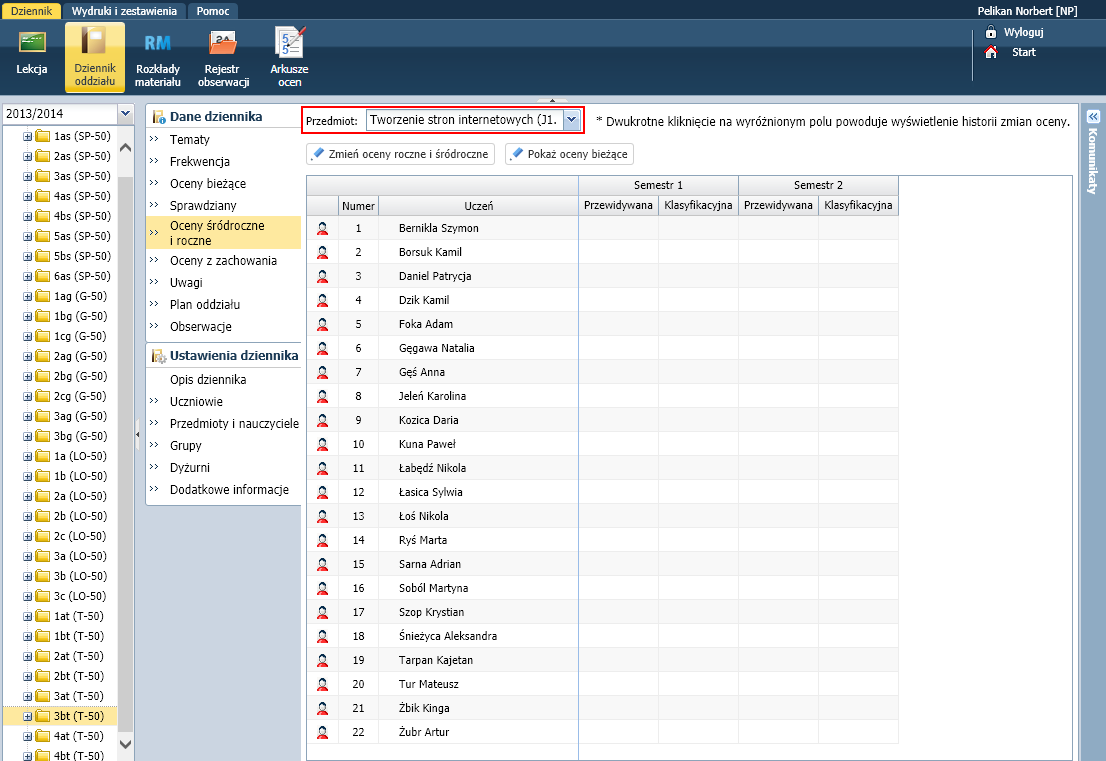1106x761 pixels.
Task: Open Tematy in the journal menu
Action: [x=190, y=140]
